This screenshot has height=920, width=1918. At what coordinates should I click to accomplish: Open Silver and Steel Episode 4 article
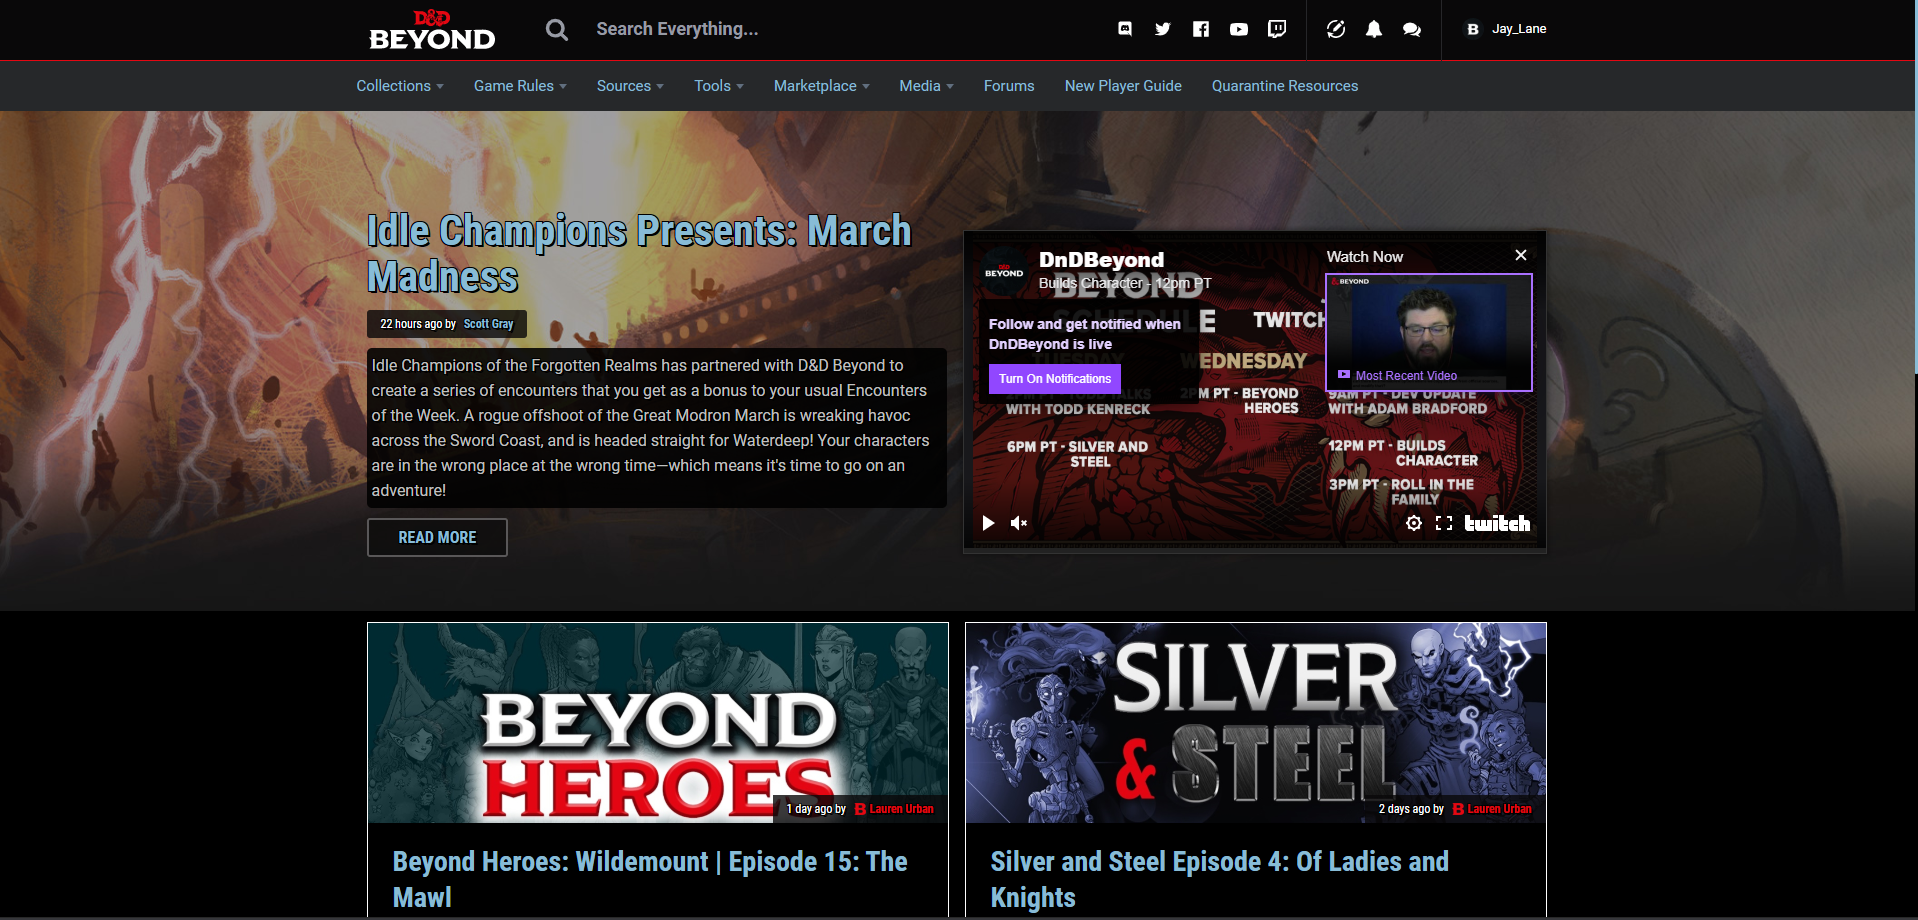(1219, 879)
